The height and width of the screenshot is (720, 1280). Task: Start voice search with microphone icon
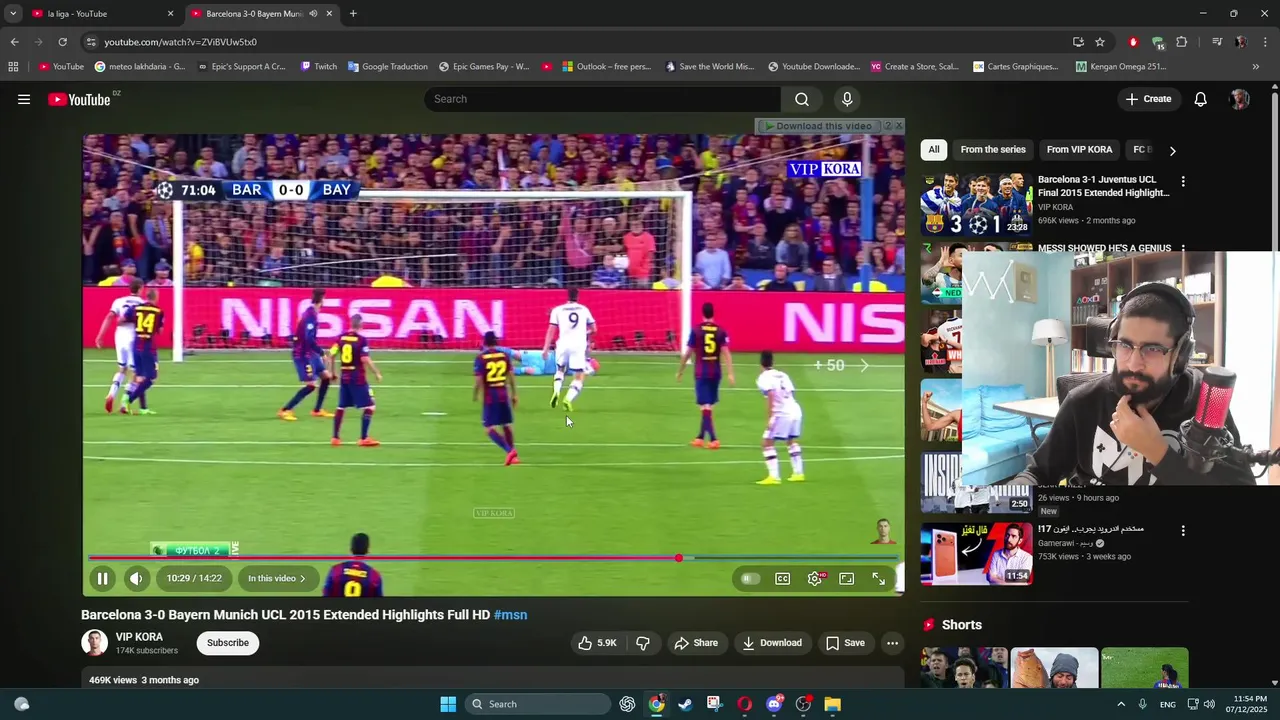[847, 99]
